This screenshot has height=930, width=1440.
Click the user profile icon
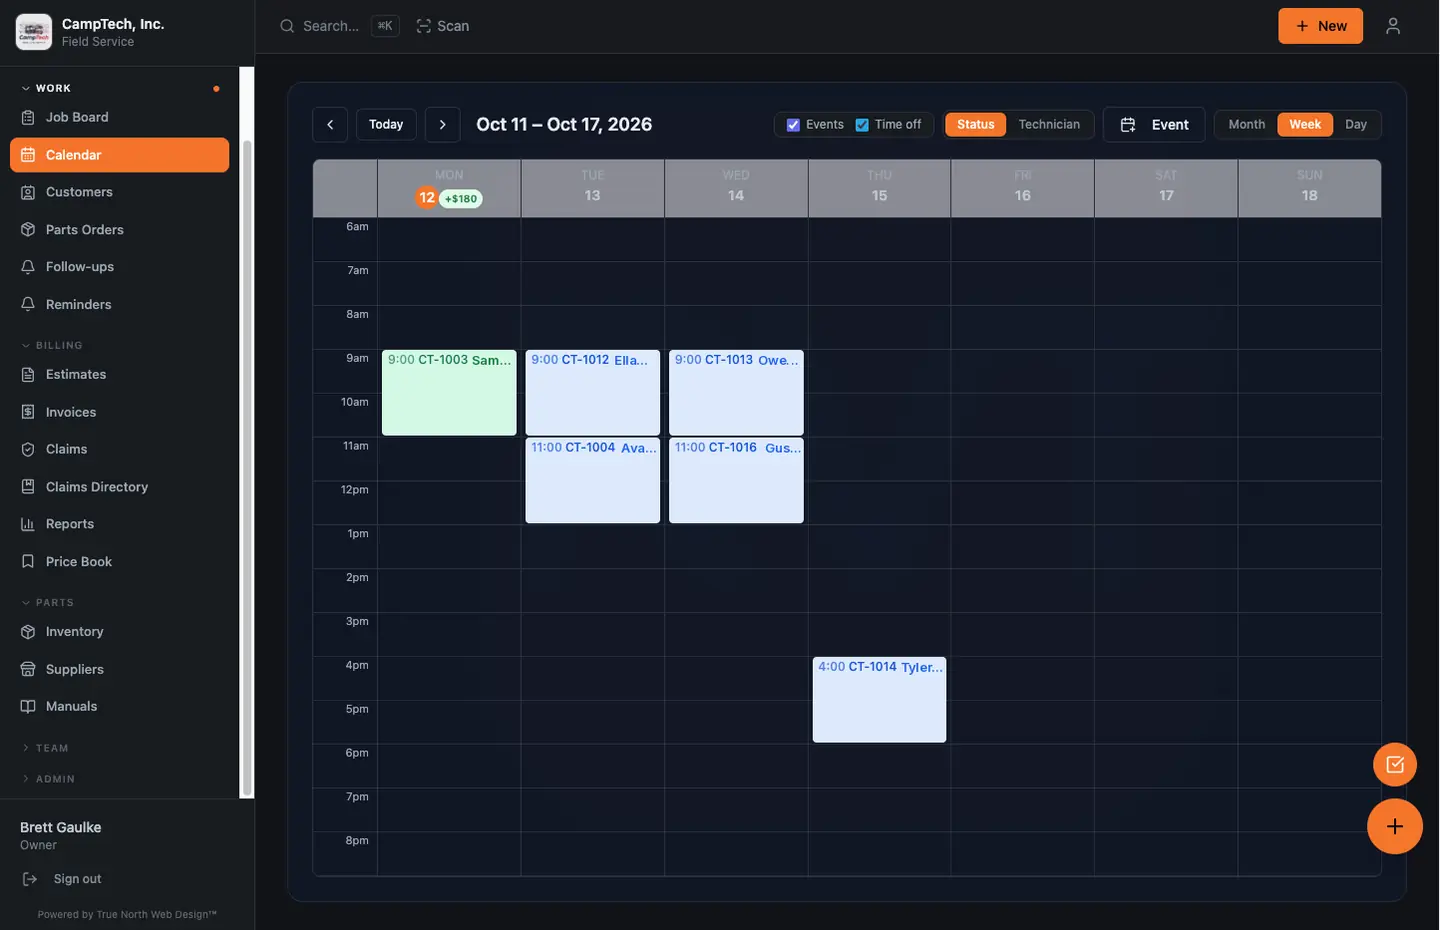click(1393, 26)
